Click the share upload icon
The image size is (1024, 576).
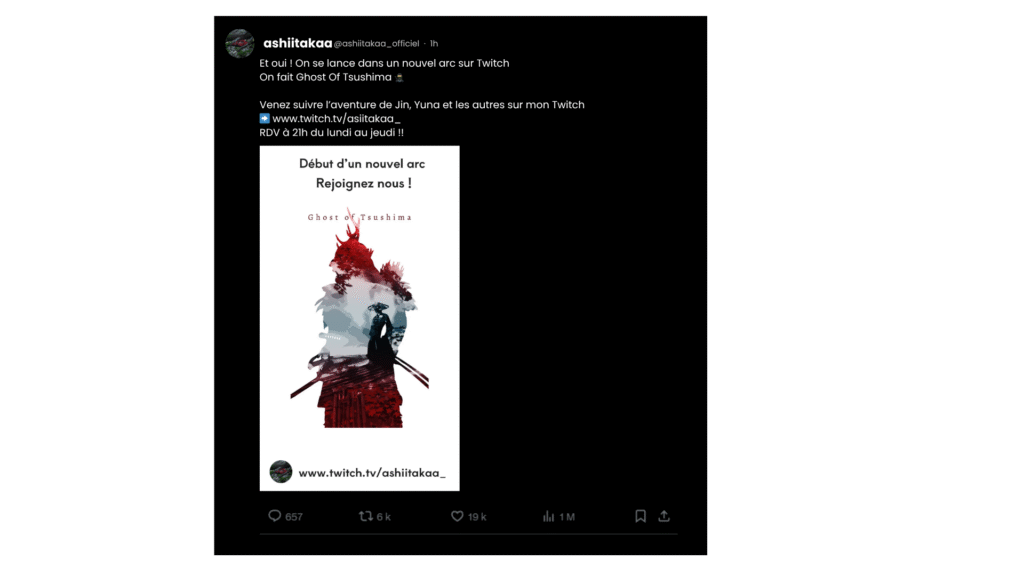tap(664, 516)
